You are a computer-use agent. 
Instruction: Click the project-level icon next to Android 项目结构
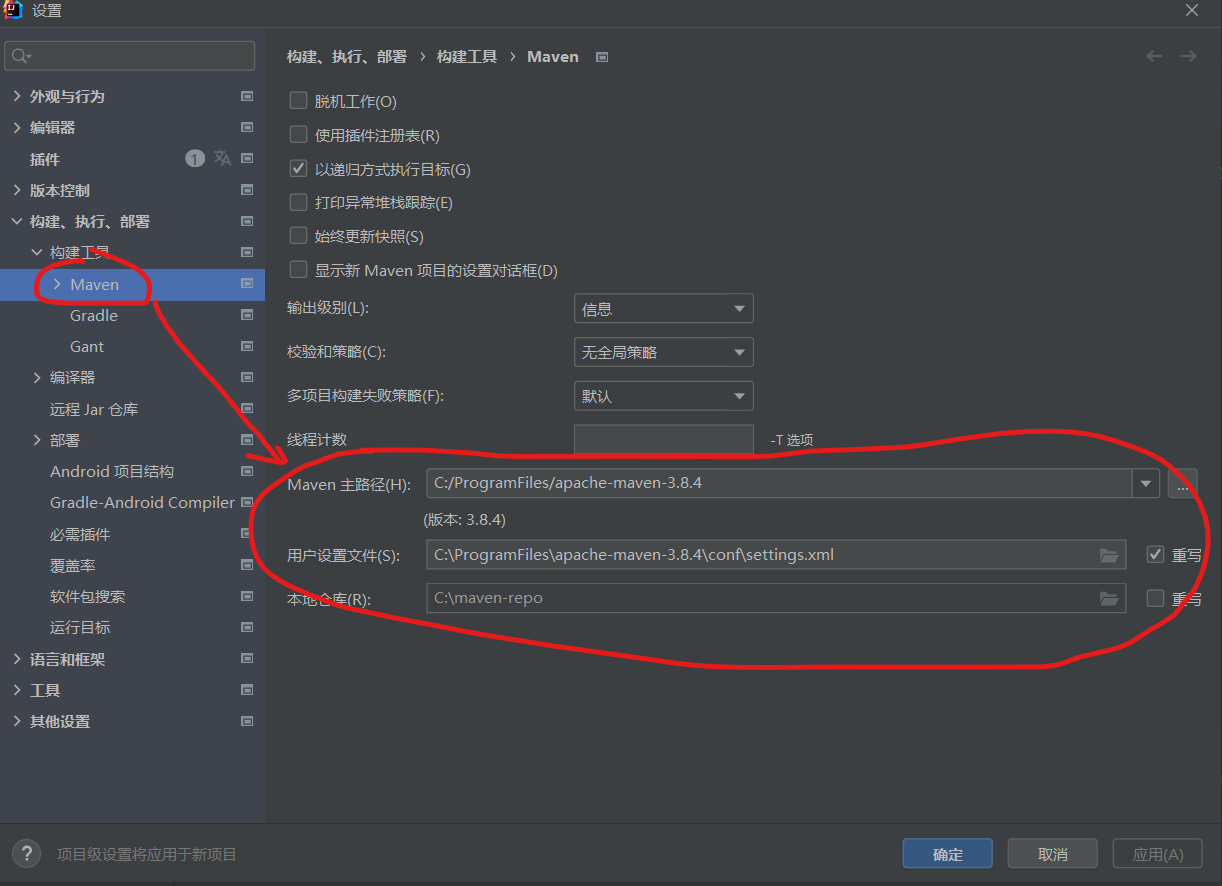click(x=247, y=471)
